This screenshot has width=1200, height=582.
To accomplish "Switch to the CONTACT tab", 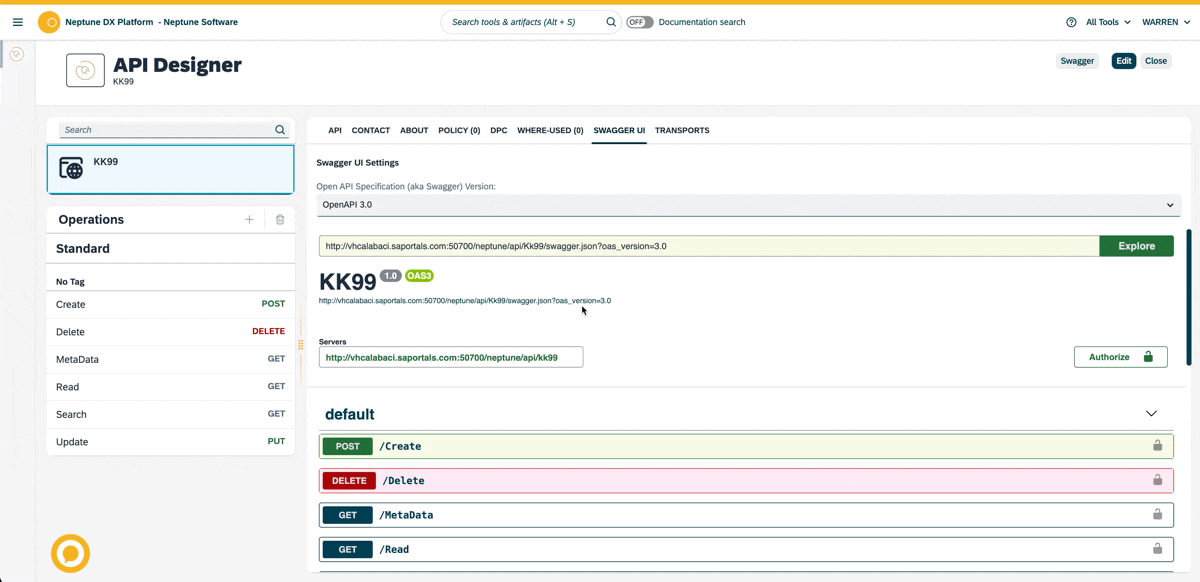I will (x=371, y=131).
